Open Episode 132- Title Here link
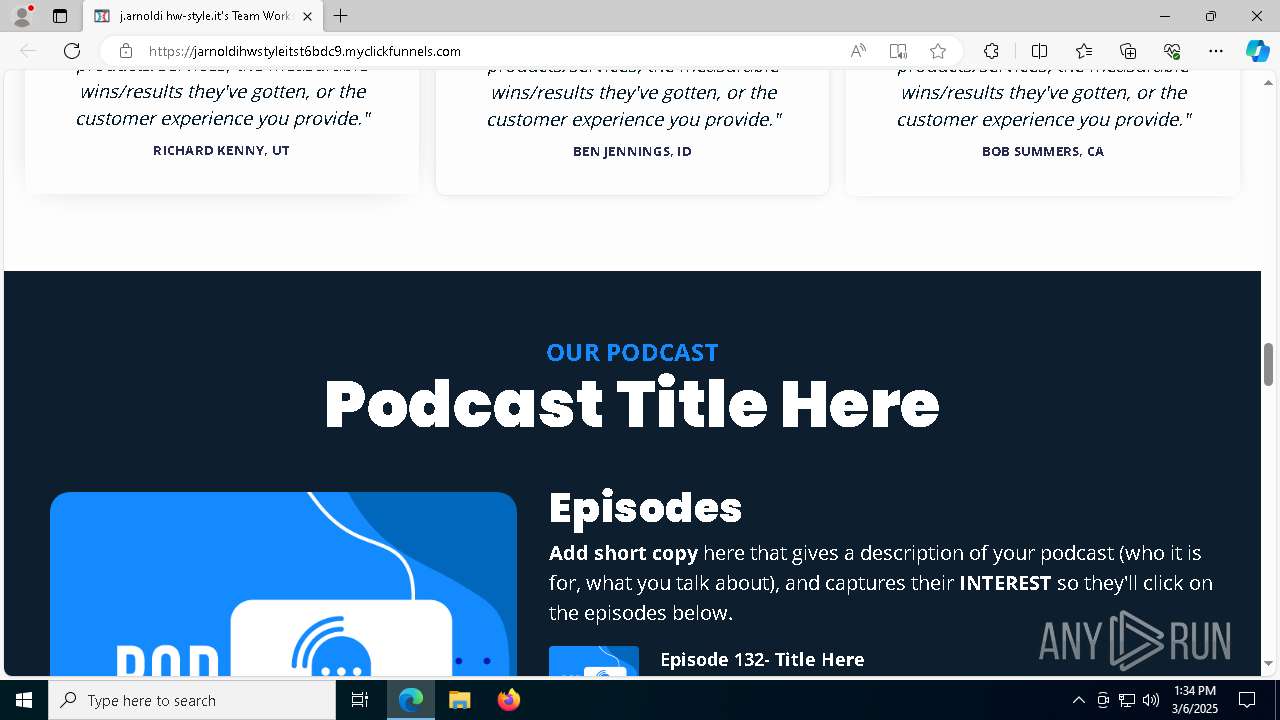Viewport: 1280px width, 720px height. pos(762,659)
